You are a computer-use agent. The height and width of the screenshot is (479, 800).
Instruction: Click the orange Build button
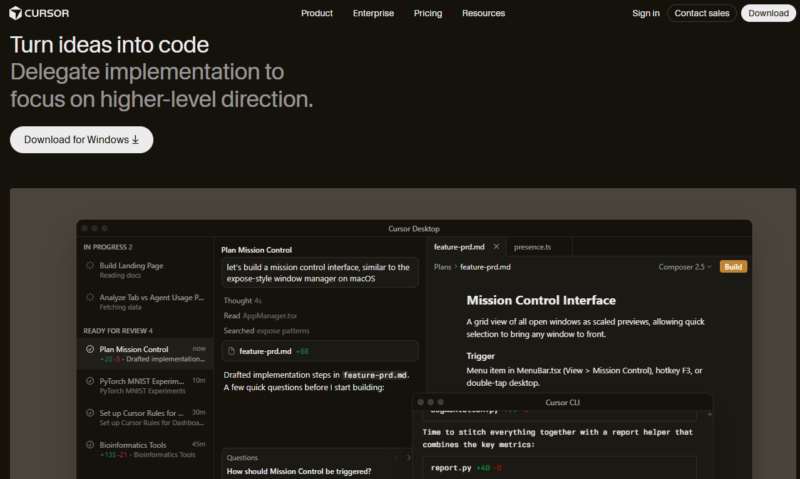733,267
